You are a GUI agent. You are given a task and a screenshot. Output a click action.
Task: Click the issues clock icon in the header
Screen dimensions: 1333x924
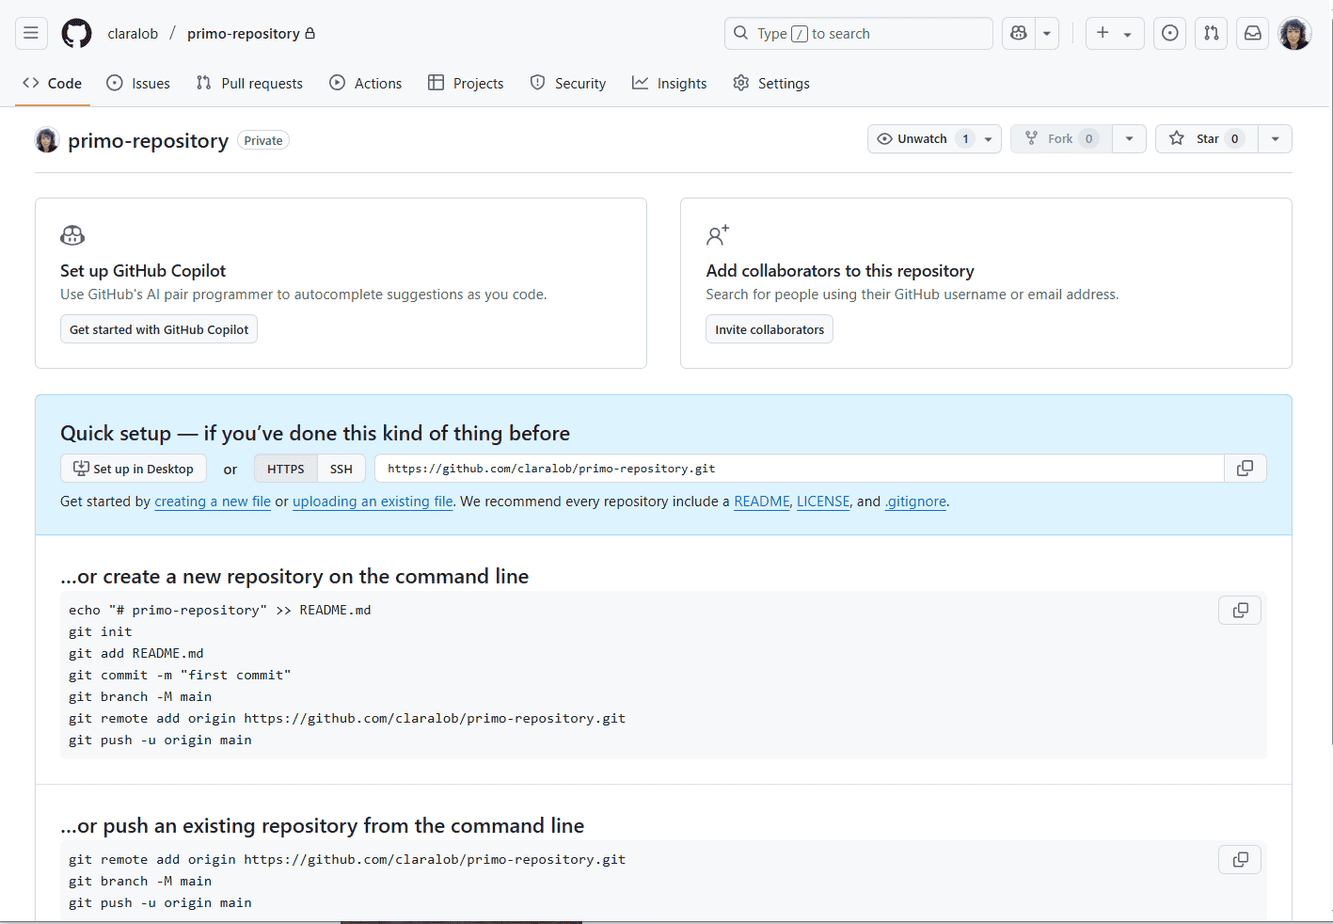(x=1170, y=33)
